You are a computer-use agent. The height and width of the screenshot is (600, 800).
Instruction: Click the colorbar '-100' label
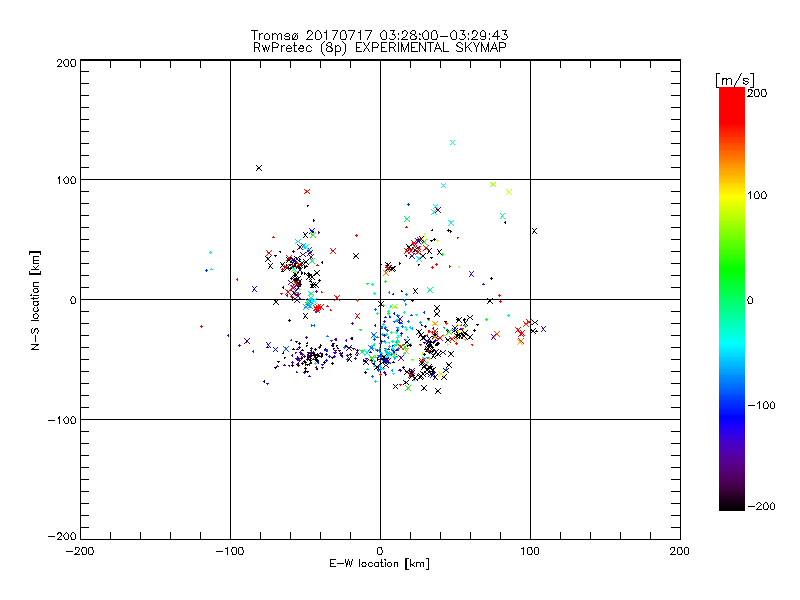pyautogui.click(x=762, y=406)
